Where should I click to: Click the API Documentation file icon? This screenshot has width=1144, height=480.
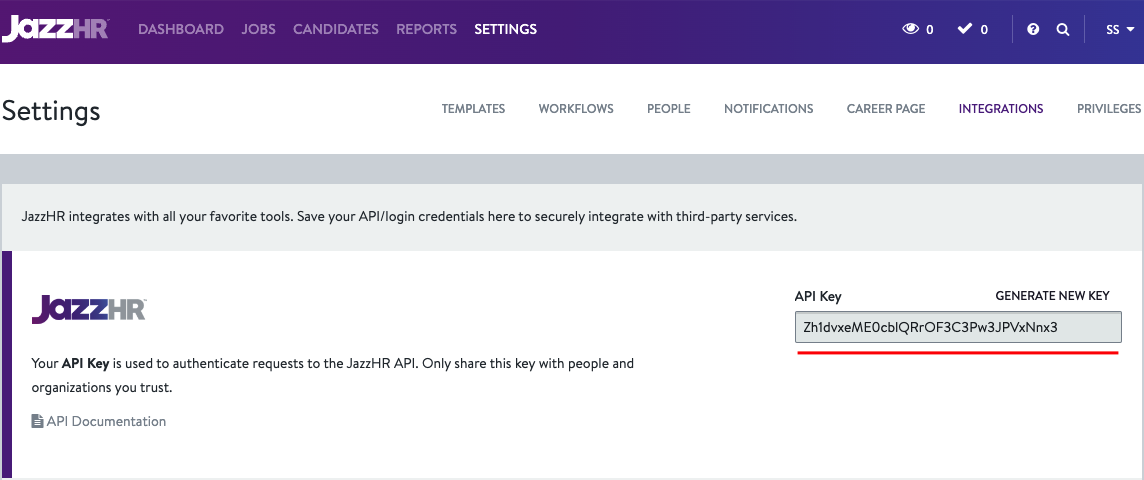[x=37, y=421]
